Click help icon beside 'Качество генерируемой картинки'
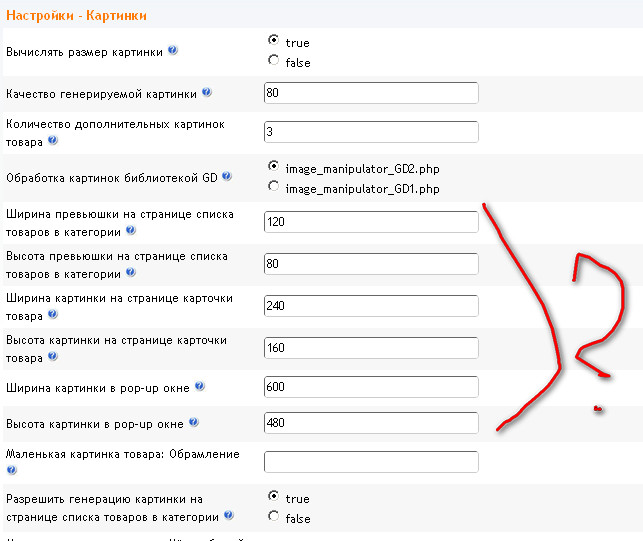Image resolution: width=643 pixels, height=541 pixels. (207, 93)
